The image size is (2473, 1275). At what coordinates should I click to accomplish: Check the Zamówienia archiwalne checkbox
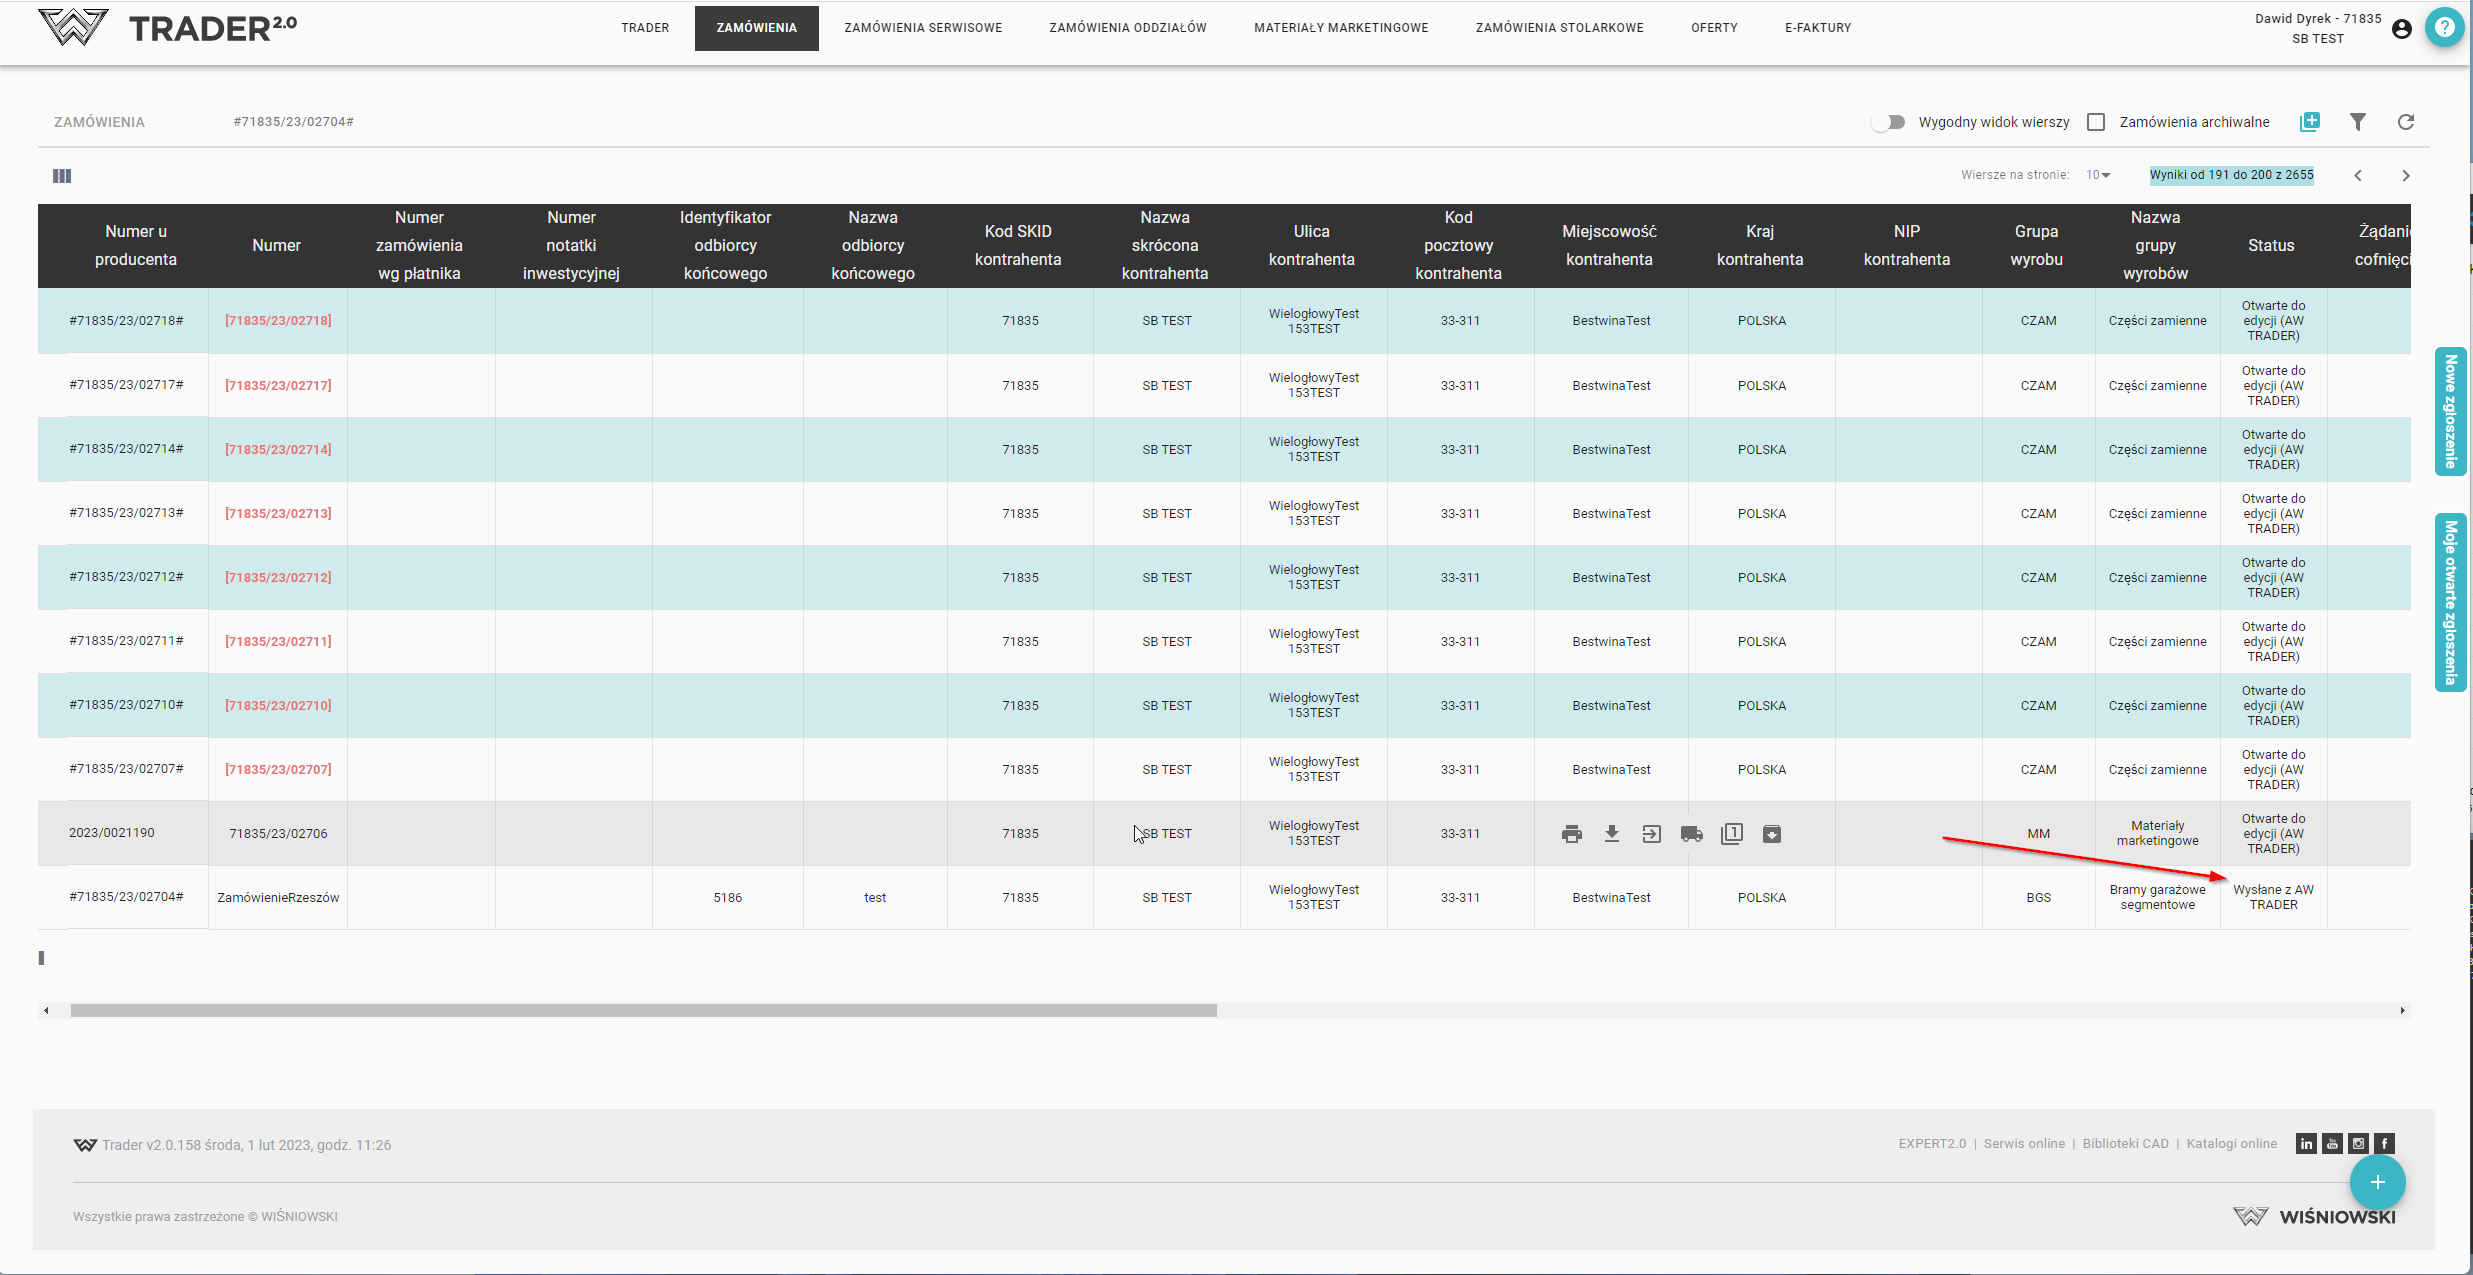2096,122
